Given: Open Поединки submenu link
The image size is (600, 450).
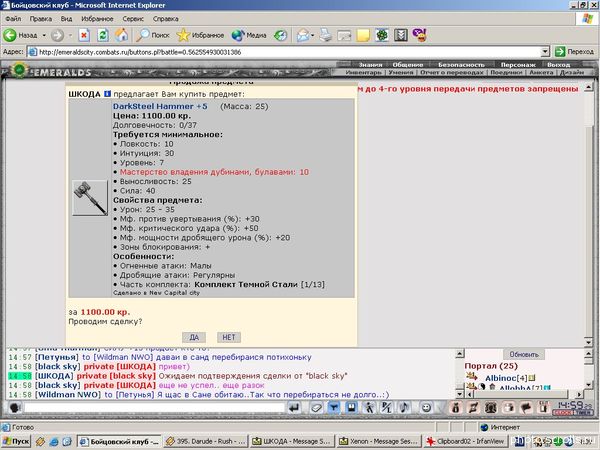Looking at the screenshot, I should pos(506,72).
